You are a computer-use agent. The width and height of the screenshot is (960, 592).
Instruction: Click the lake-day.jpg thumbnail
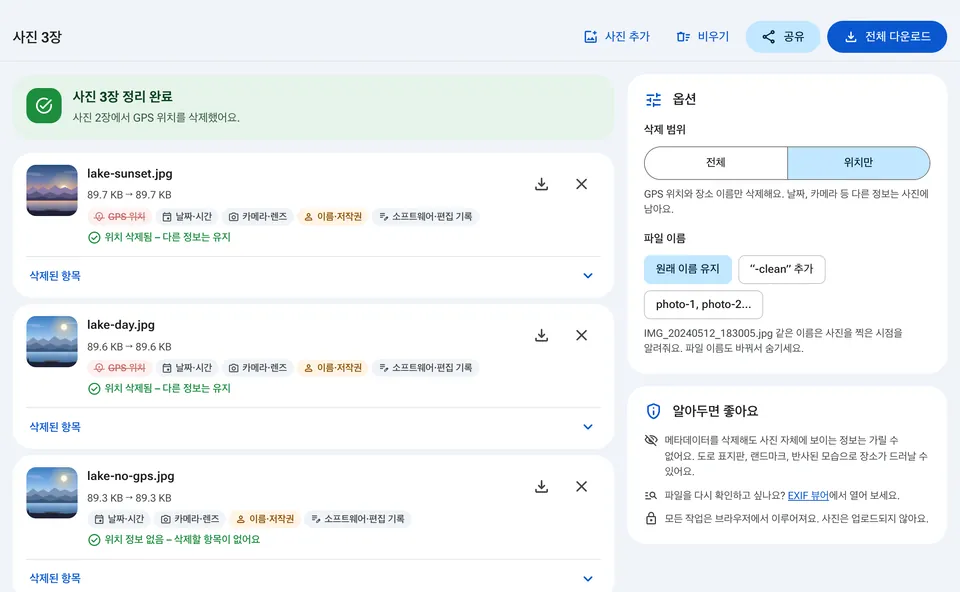52,341
